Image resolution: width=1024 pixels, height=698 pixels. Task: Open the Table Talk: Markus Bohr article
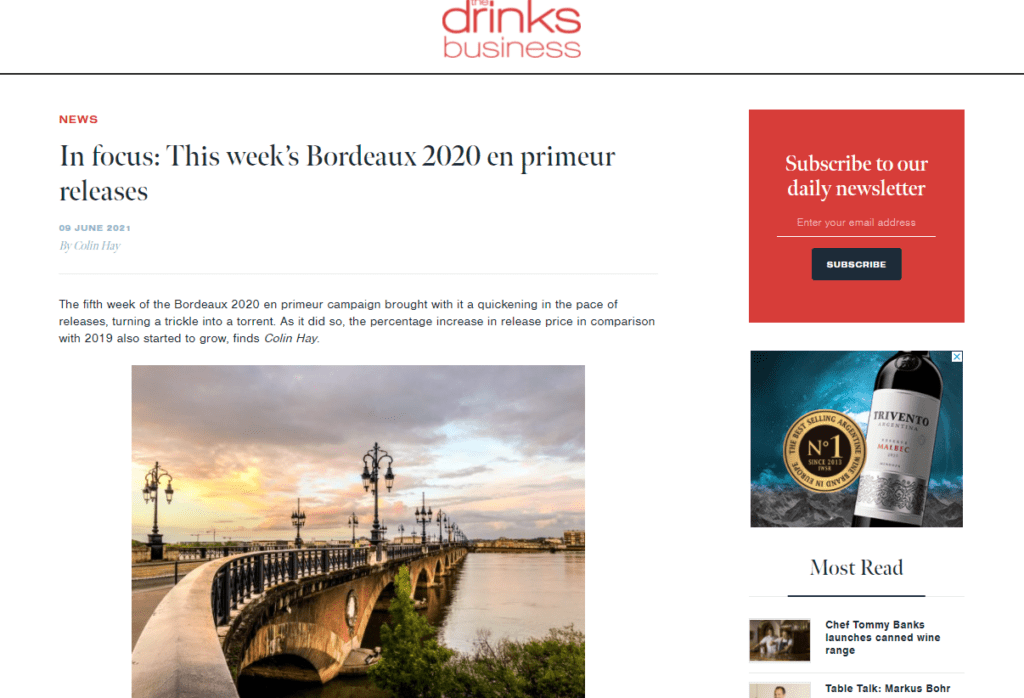888,689
